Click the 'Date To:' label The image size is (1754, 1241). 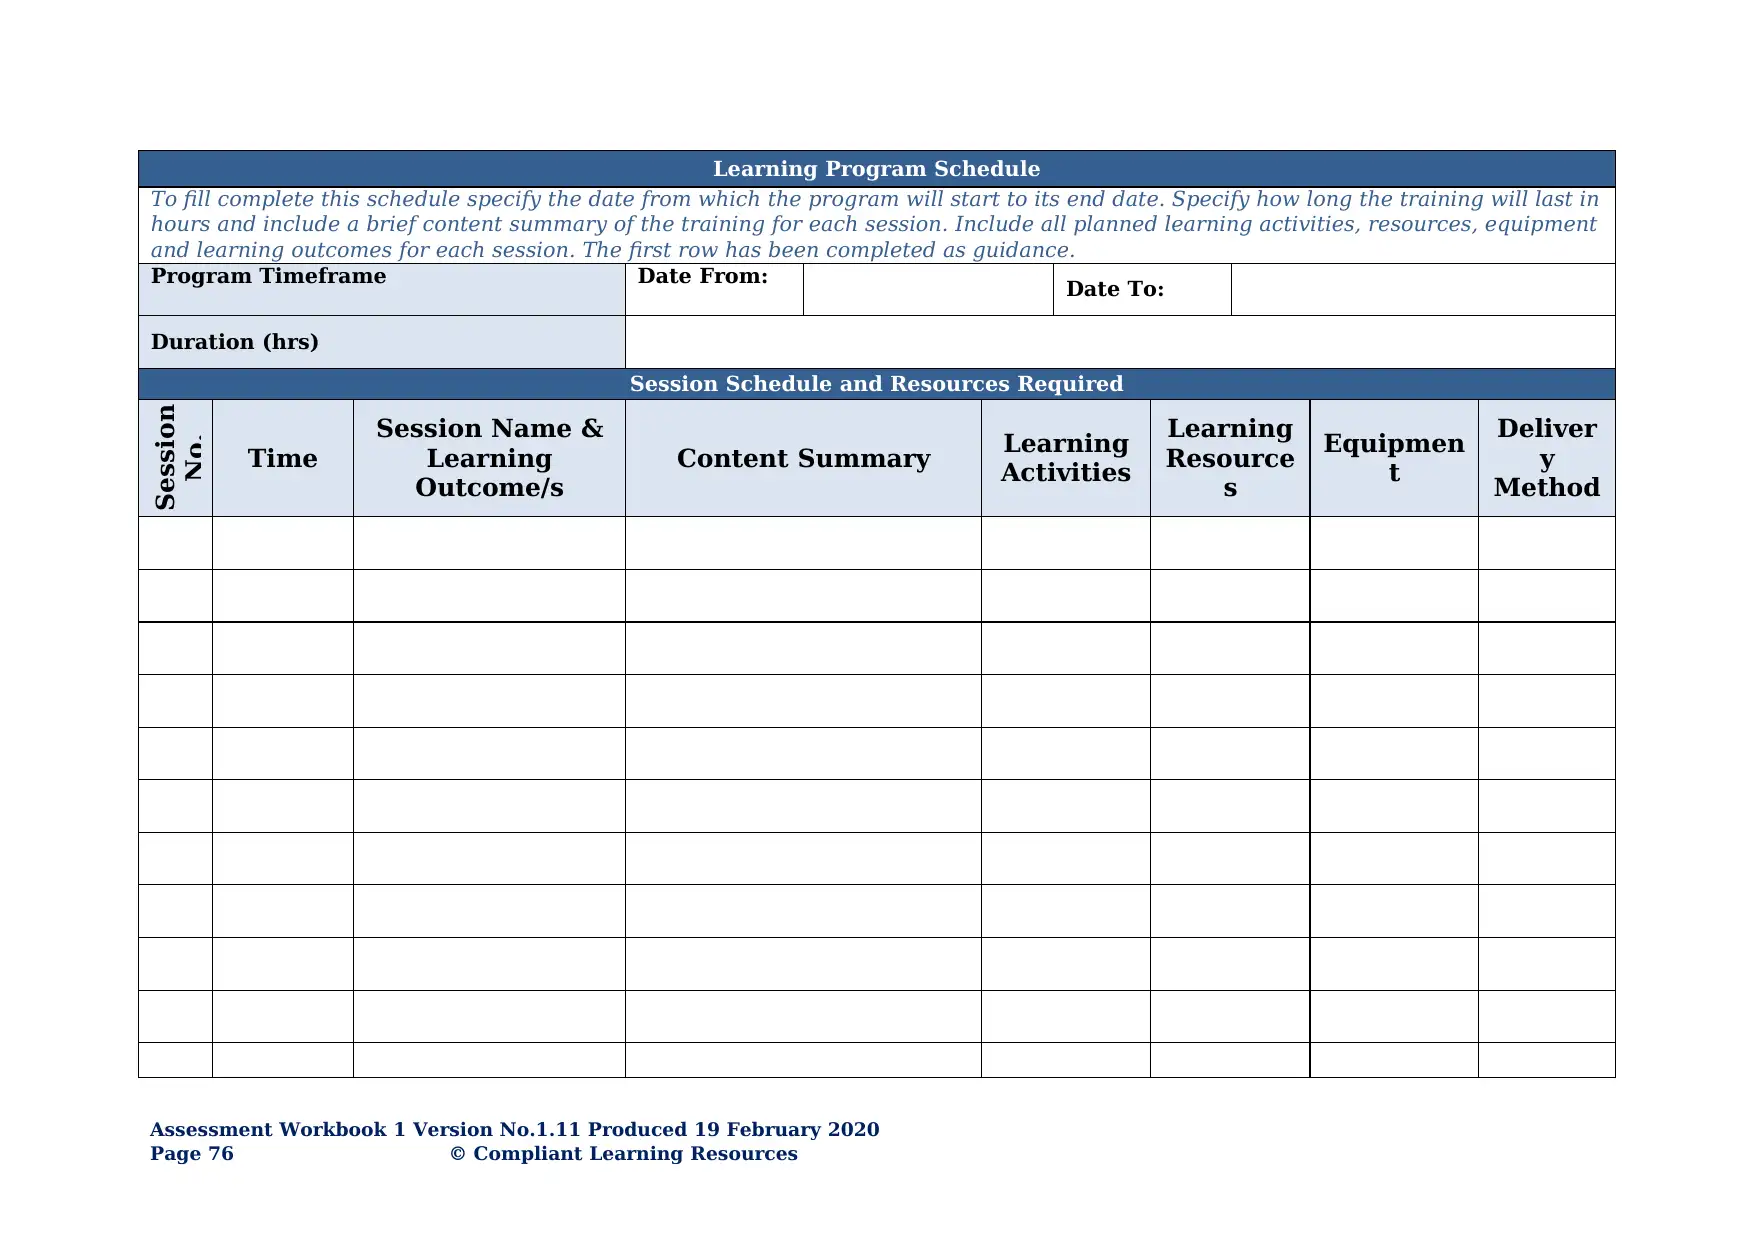1115,289
